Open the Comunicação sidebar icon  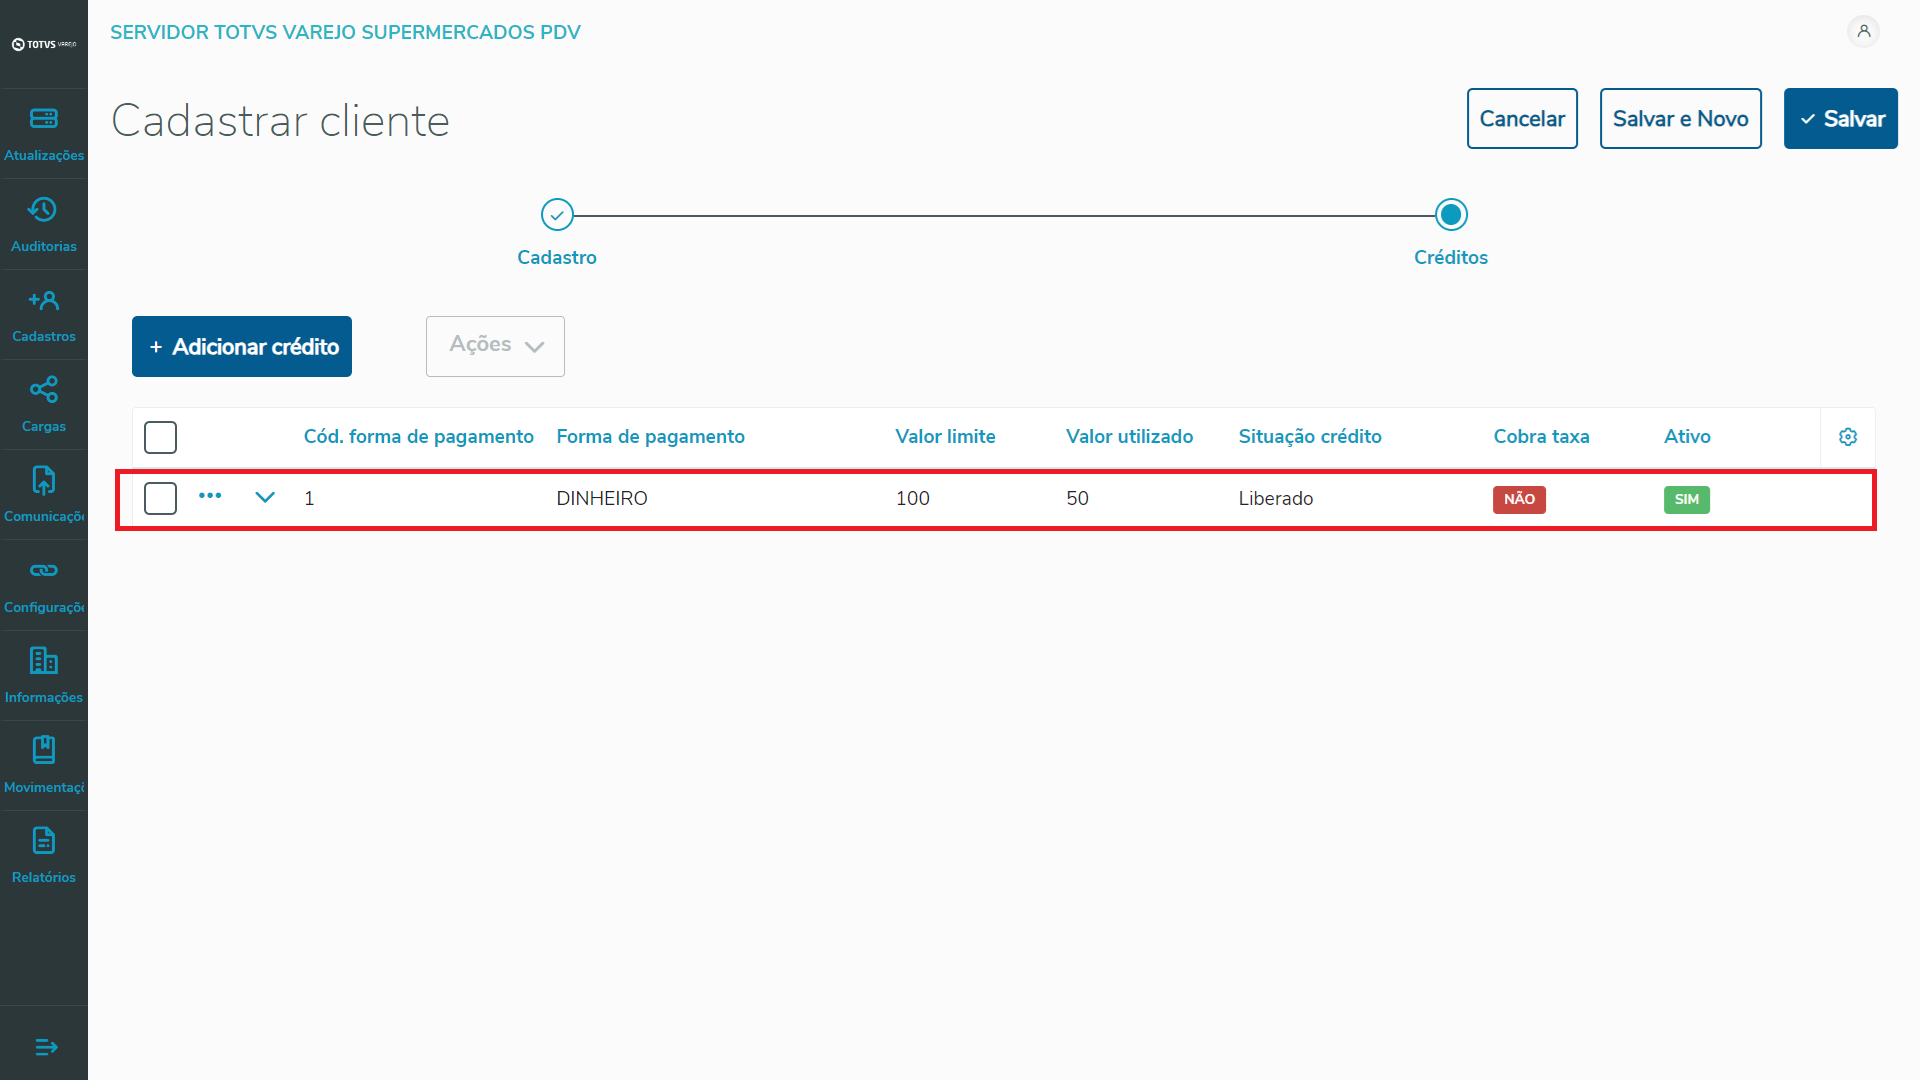click(x=44, y=480)
